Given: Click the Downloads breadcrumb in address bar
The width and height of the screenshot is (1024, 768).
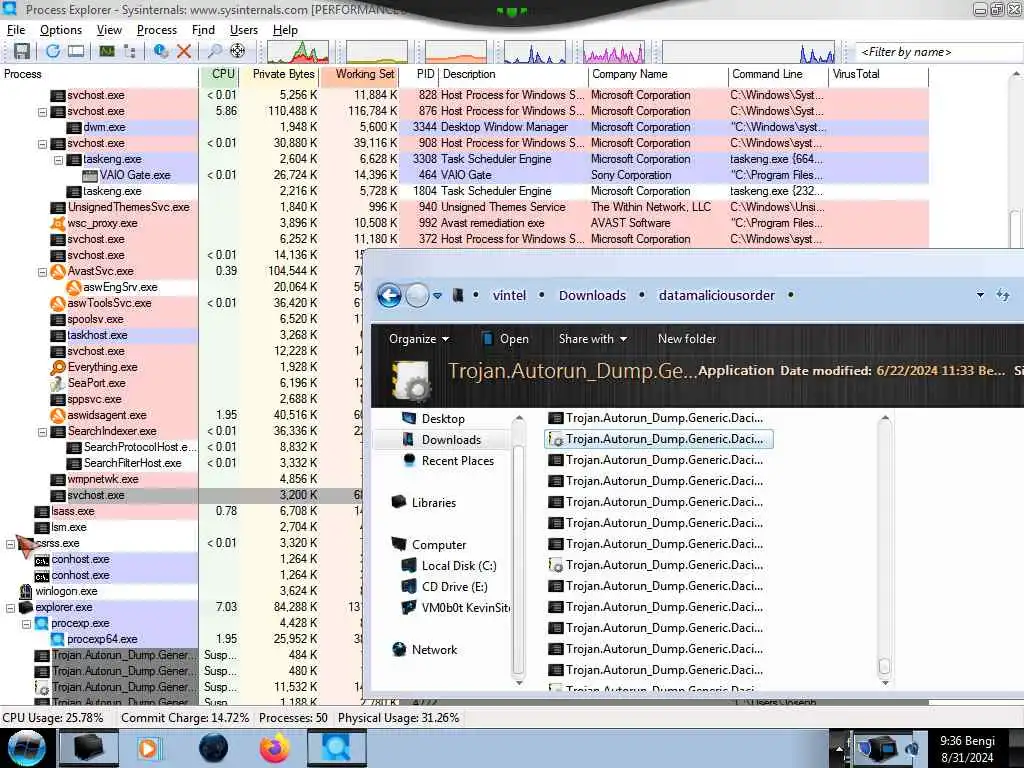Looking at the screenshot, I should click(x=592, y=296).
